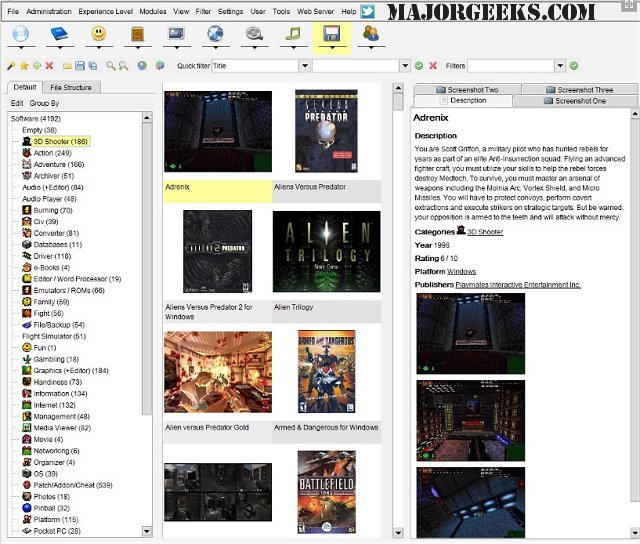Open the Administration menu
This screenshot has width=640, height=544.
click(49, 11)
